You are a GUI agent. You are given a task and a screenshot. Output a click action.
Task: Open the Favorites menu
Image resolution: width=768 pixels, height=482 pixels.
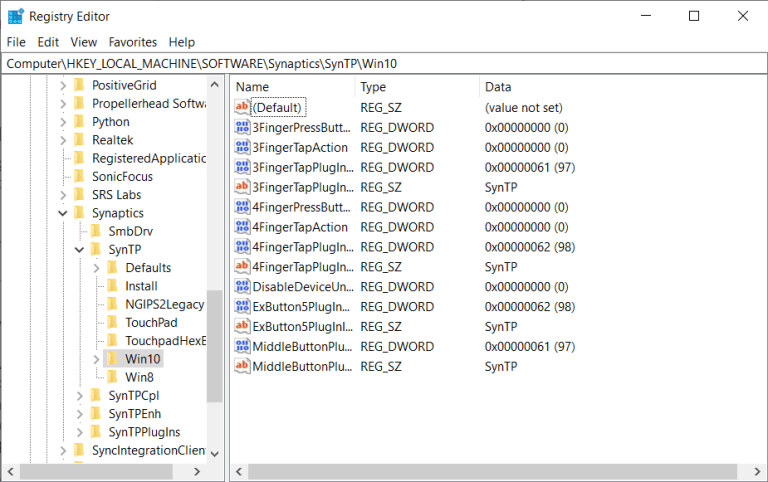coord(133,42)
